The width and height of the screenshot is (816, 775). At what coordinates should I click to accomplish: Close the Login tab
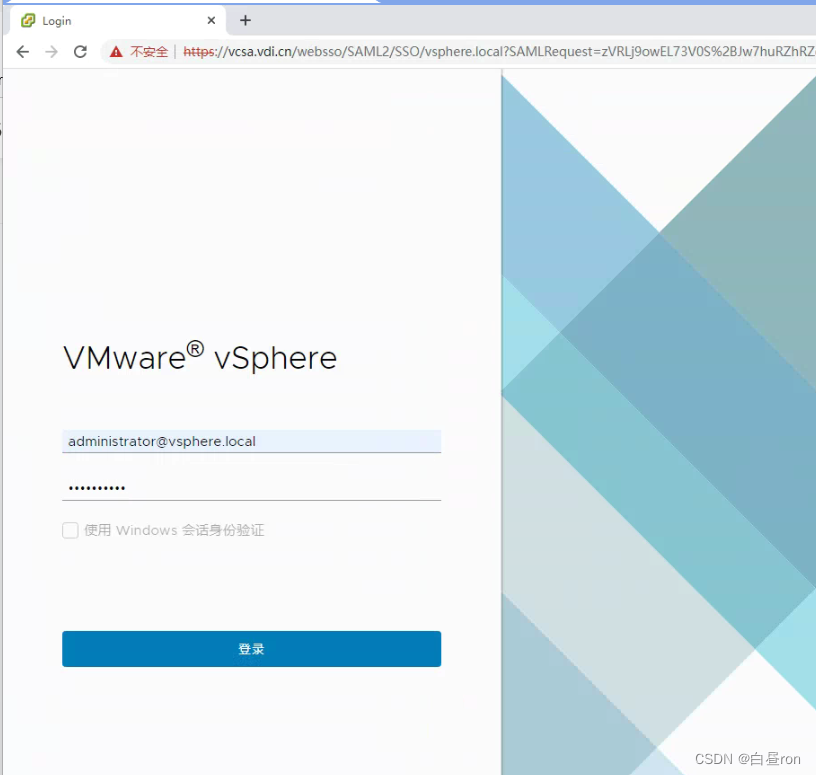[x=211, y=20]
